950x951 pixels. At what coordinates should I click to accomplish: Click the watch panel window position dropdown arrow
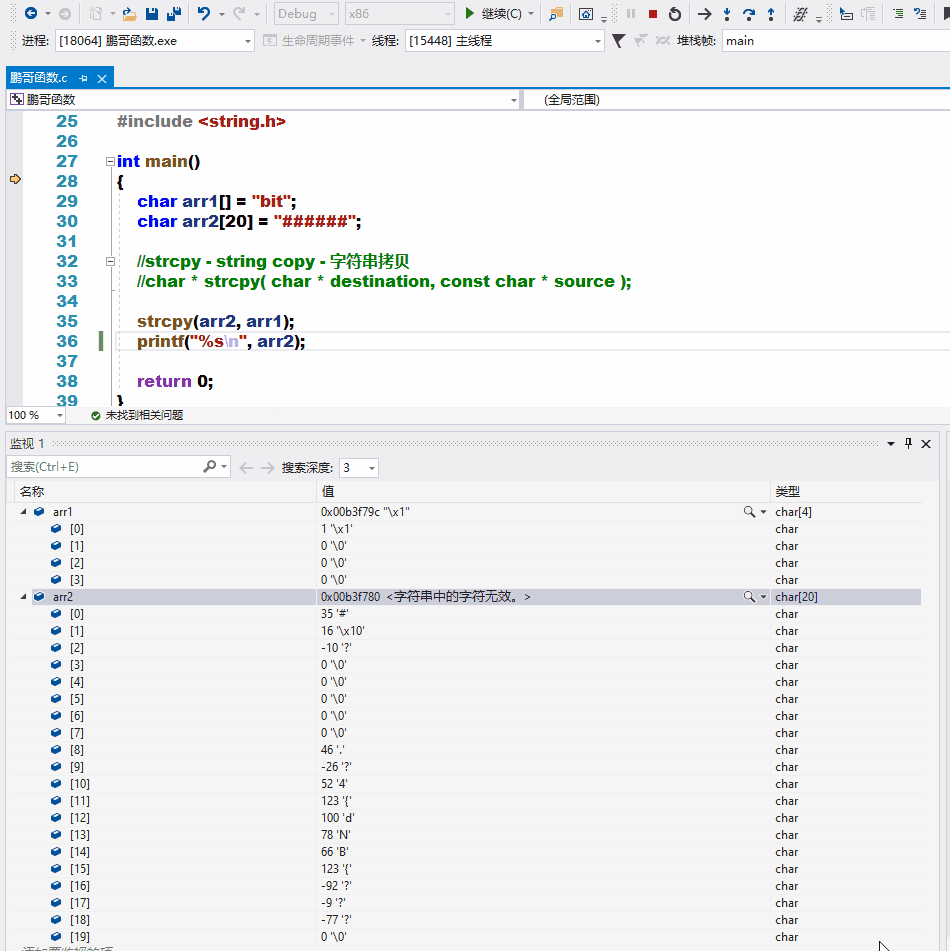pos(891,444)
